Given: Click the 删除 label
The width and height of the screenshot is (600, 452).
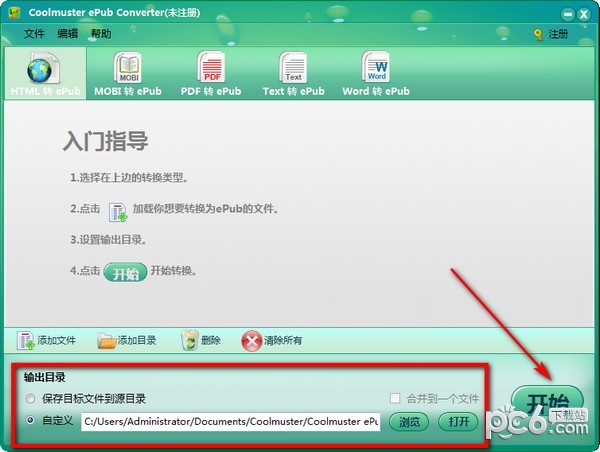Looking at the screenshot, I should [x=211, y=340].
